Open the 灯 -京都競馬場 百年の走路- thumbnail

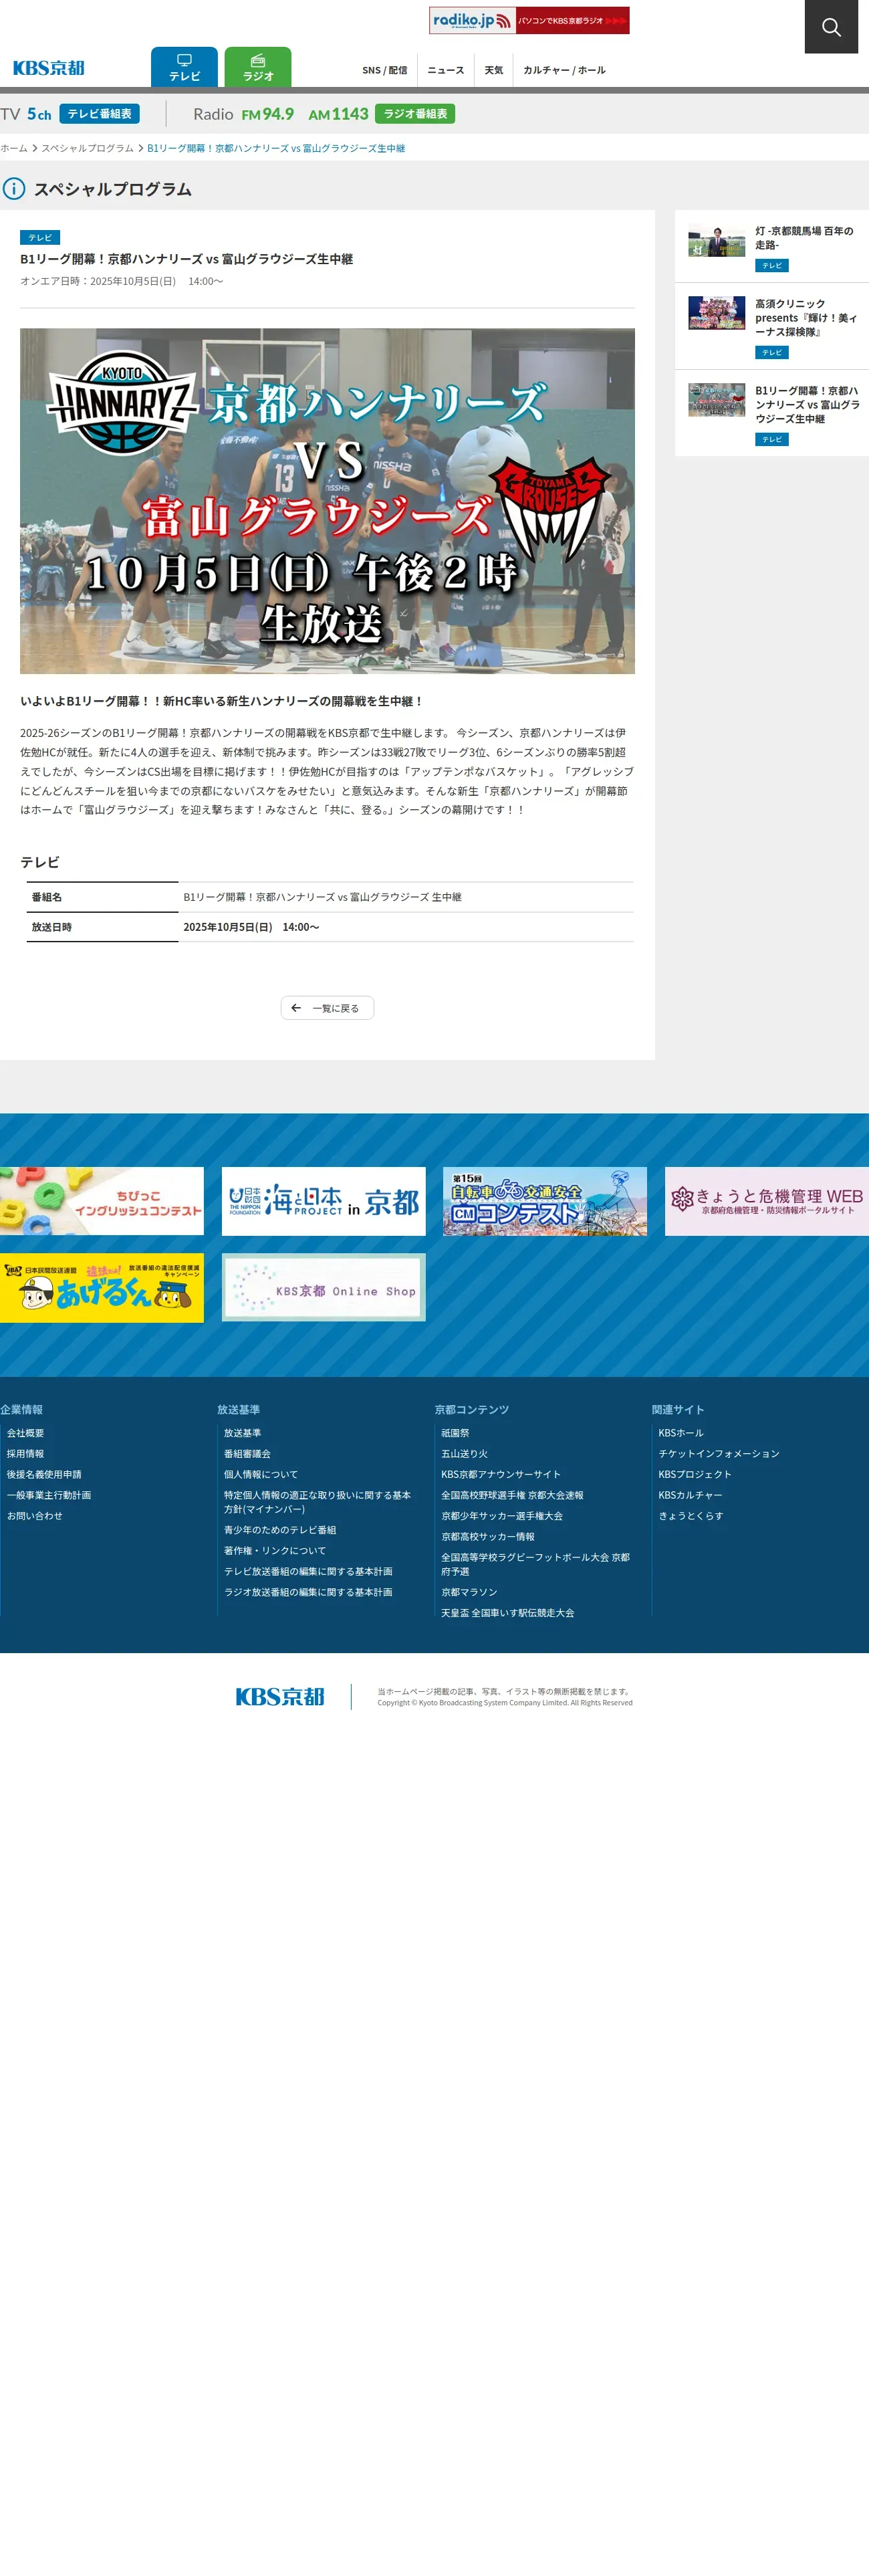716,240
